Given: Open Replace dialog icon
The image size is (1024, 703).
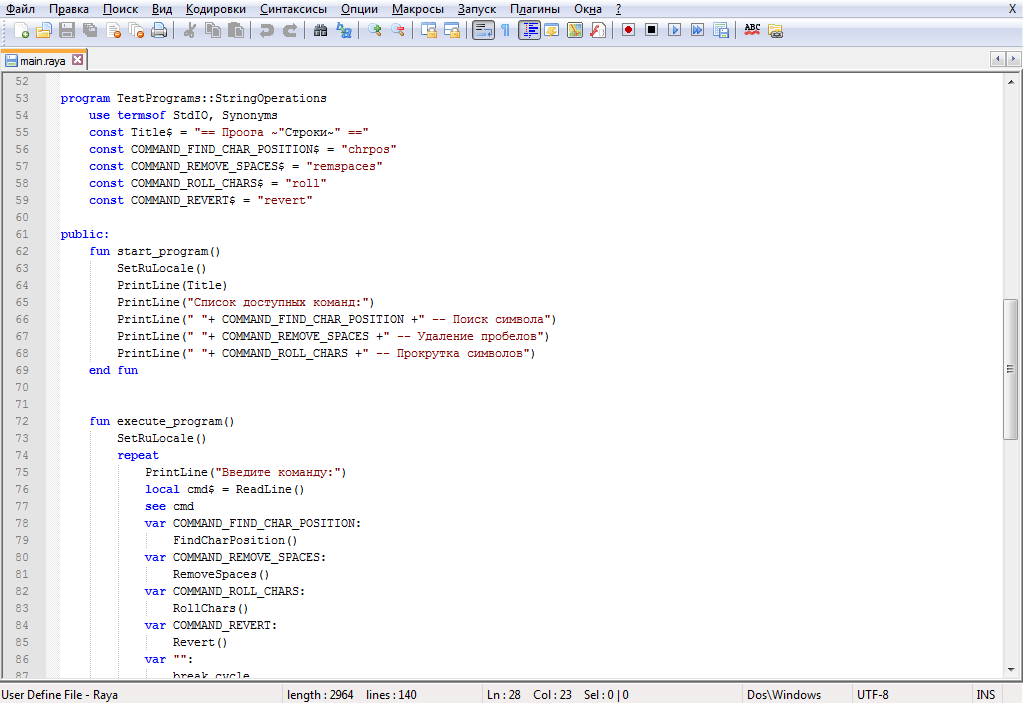Looking at the screenshot, I should [x=344, y=30].
